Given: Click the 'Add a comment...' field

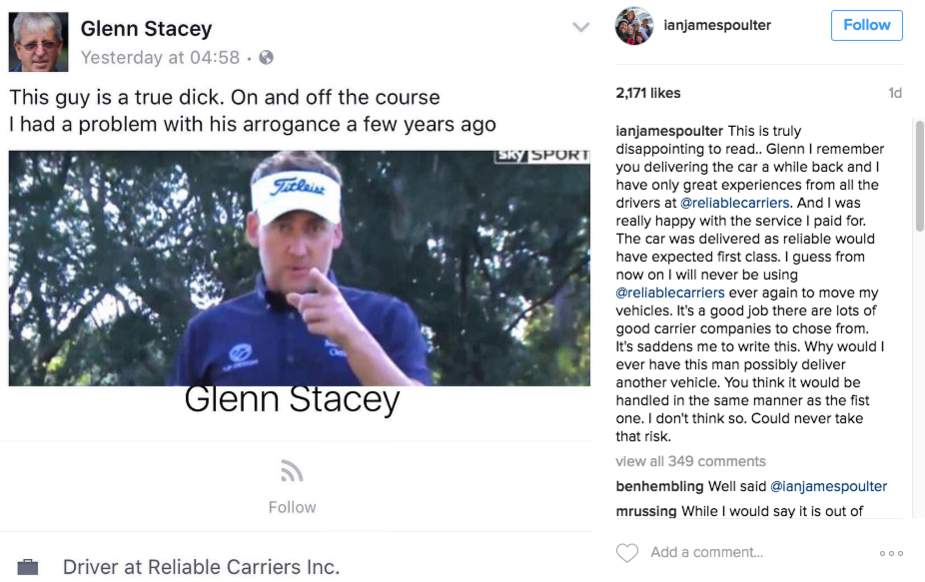Looking at the screenshot, I should pos(707,552).
